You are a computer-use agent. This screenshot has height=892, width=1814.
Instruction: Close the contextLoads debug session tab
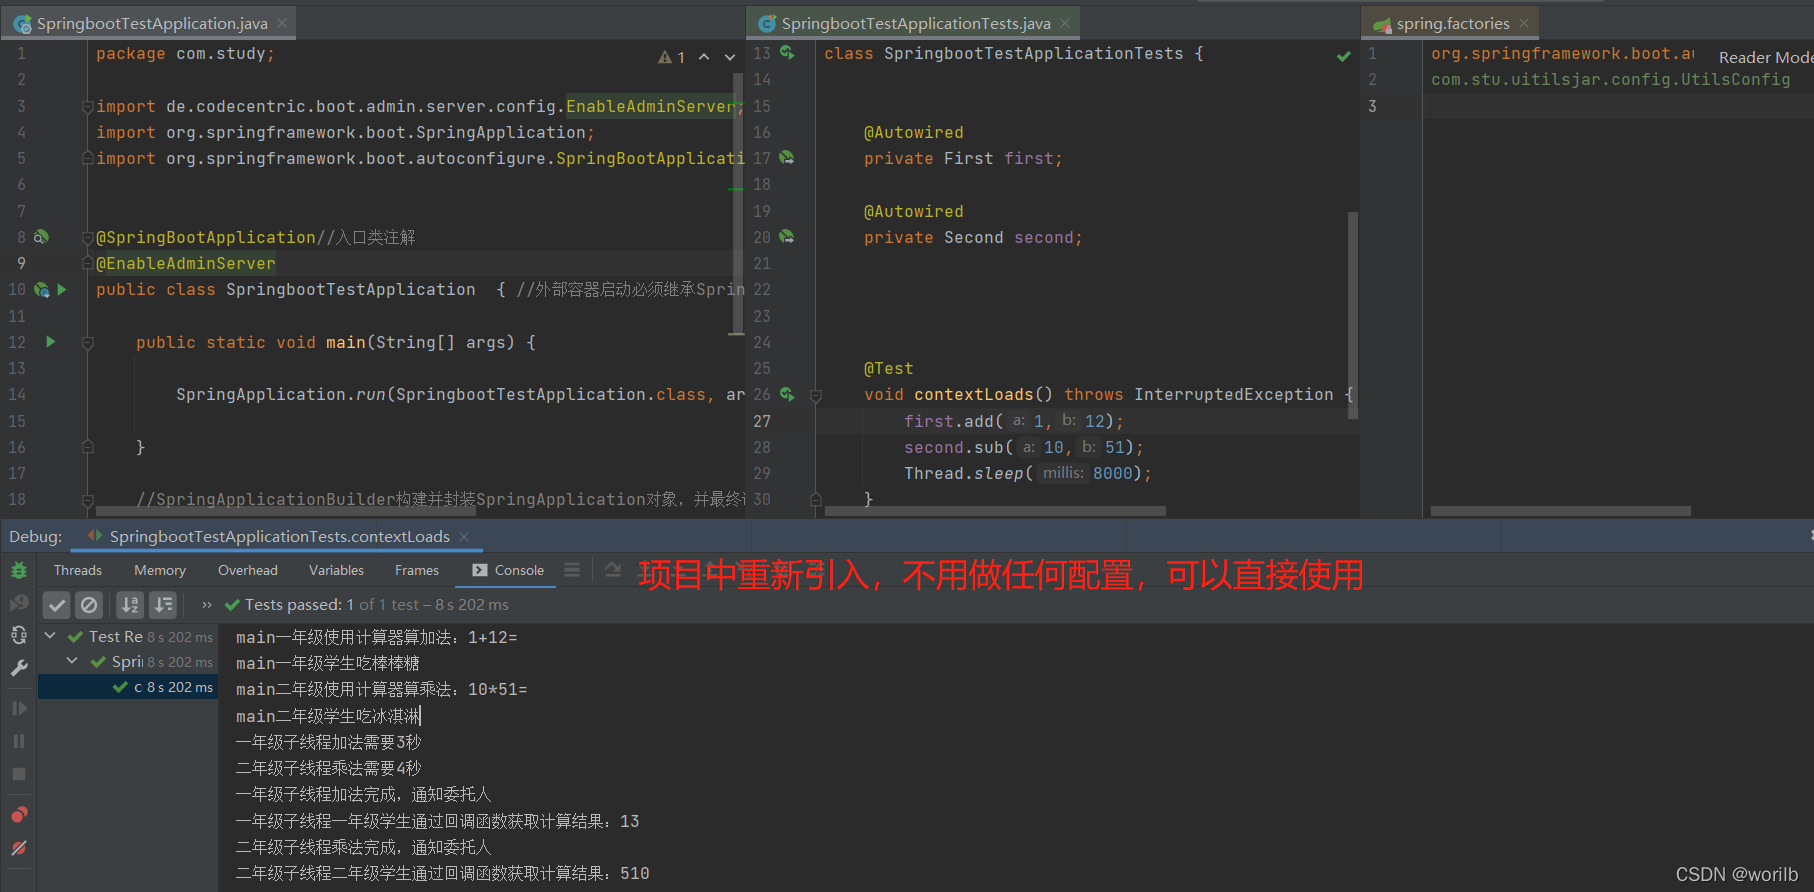point(464,537)
